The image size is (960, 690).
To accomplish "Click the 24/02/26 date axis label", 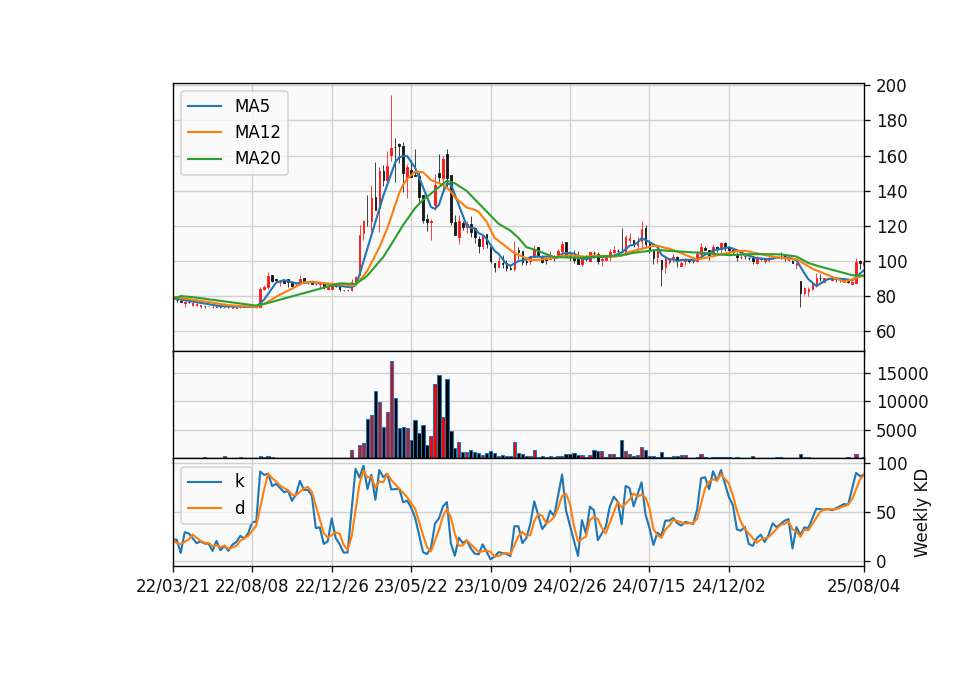I will coord(569,586).
